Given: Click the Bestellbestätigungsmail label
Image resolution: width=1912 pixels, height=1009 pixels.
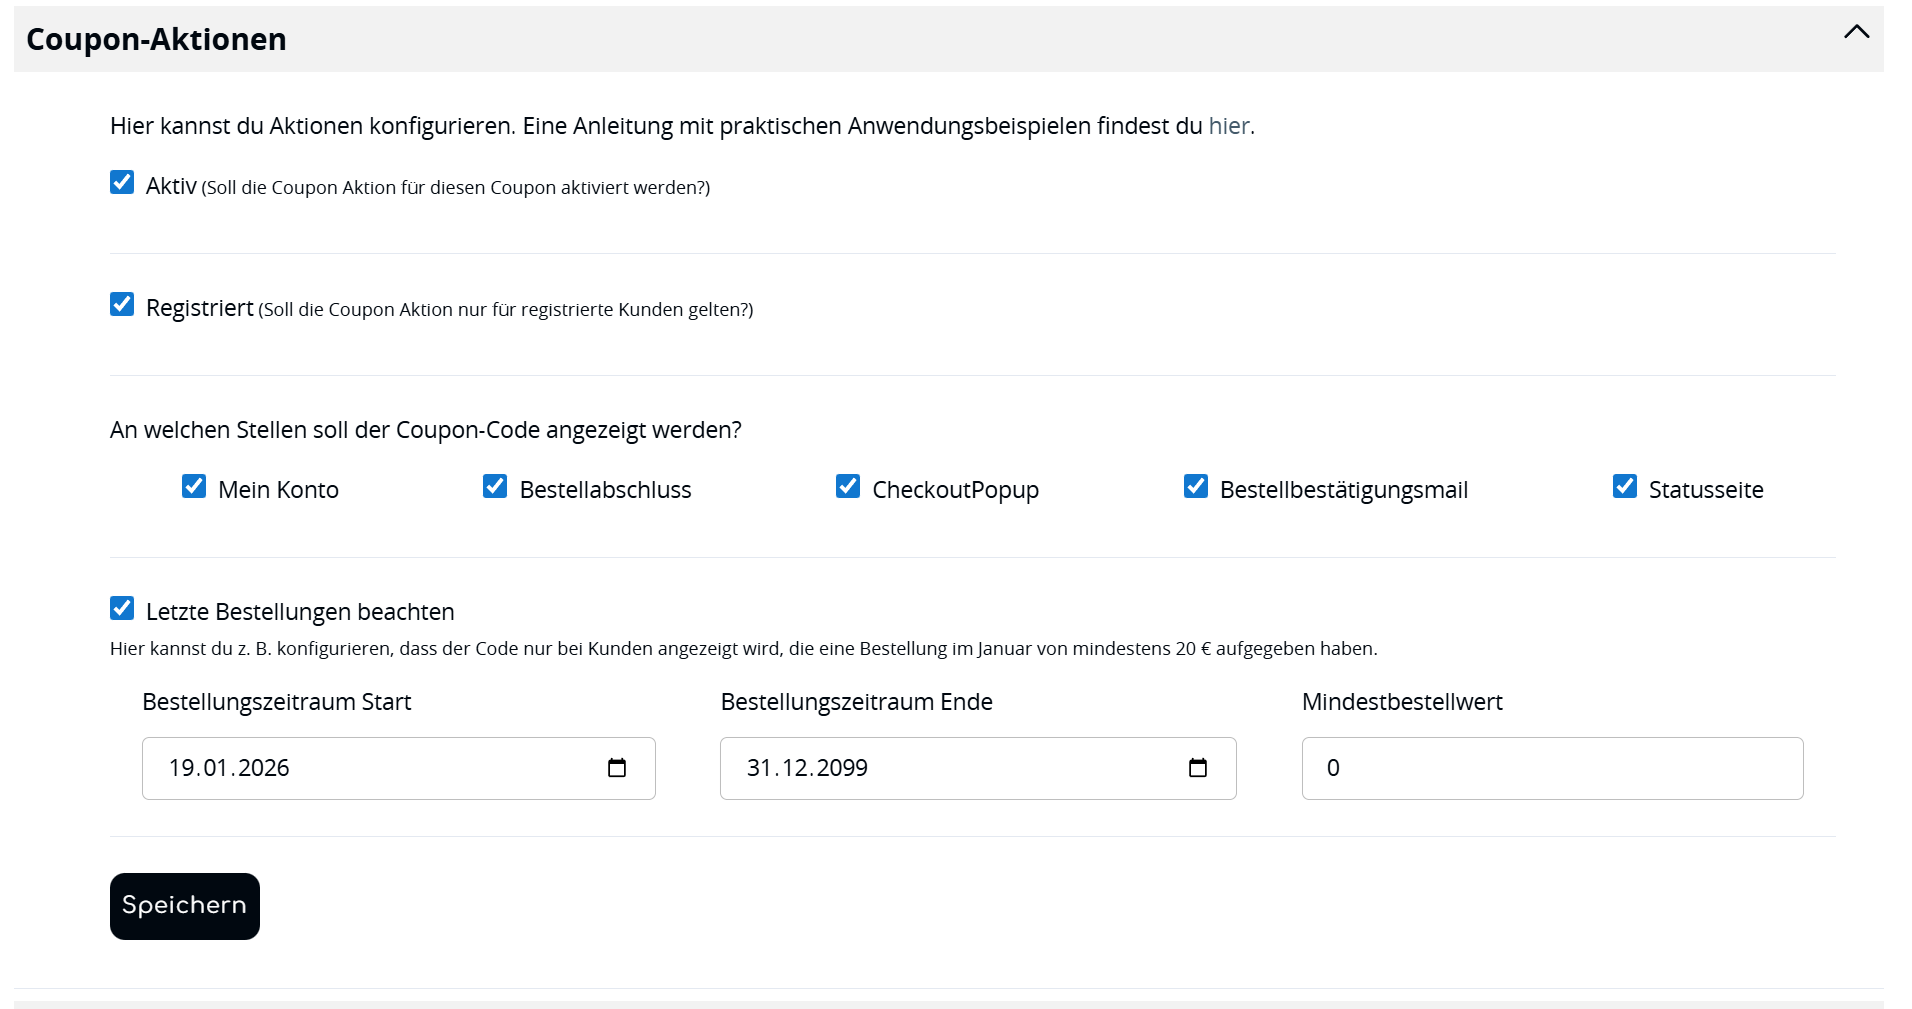Looking at the screenshot, I should tap(1344, 490).
